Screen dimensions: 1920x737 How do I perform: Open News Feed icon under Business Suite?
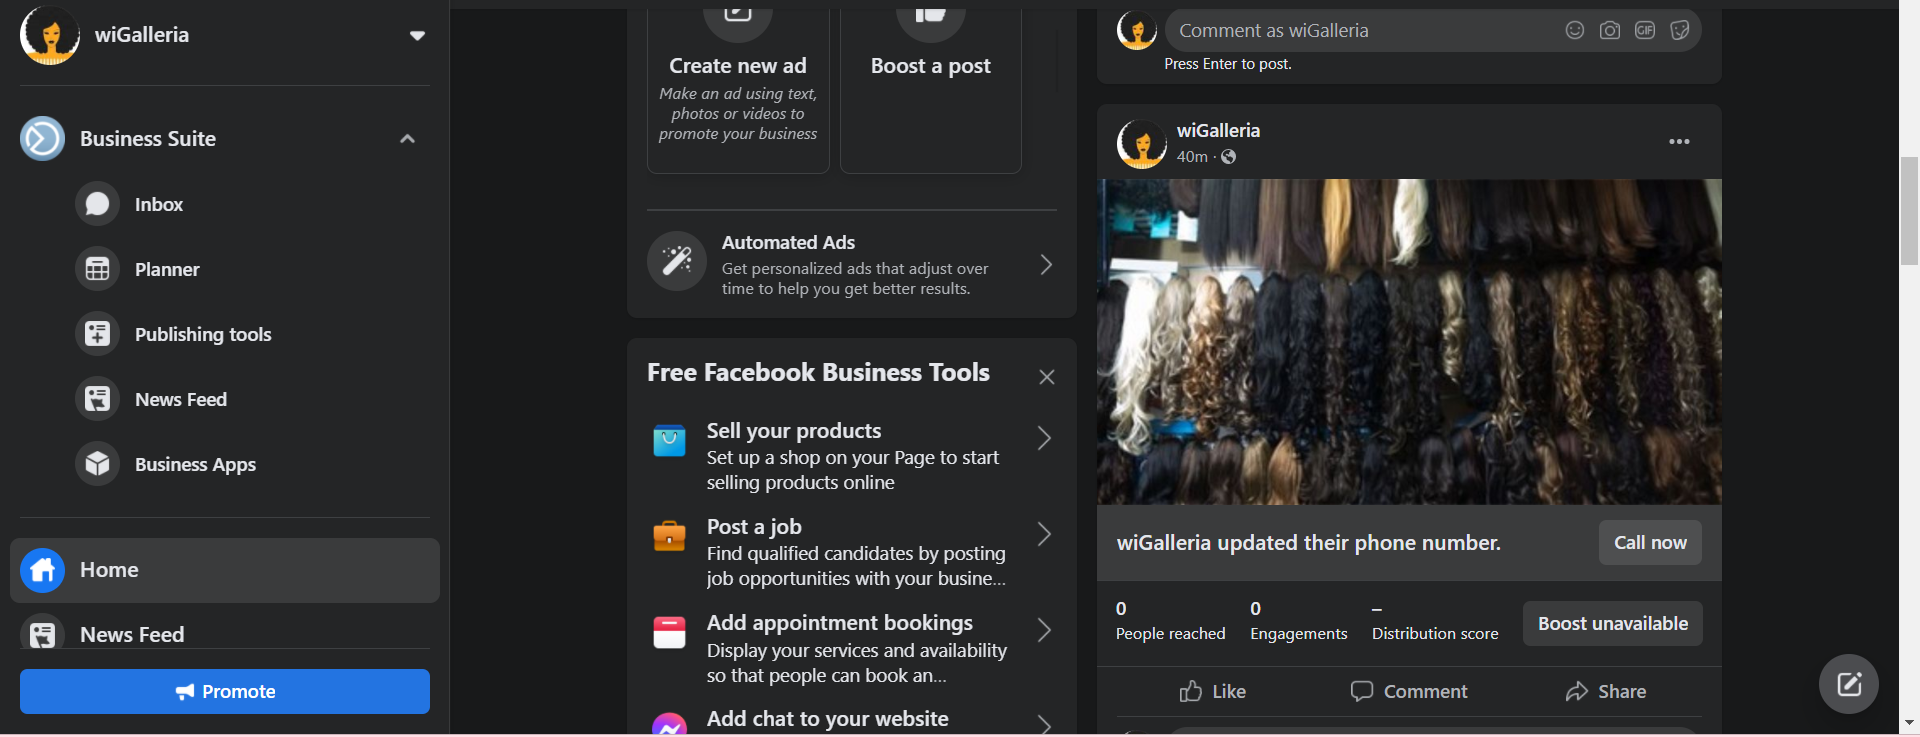pyautogui.click(x=97, y=399)
